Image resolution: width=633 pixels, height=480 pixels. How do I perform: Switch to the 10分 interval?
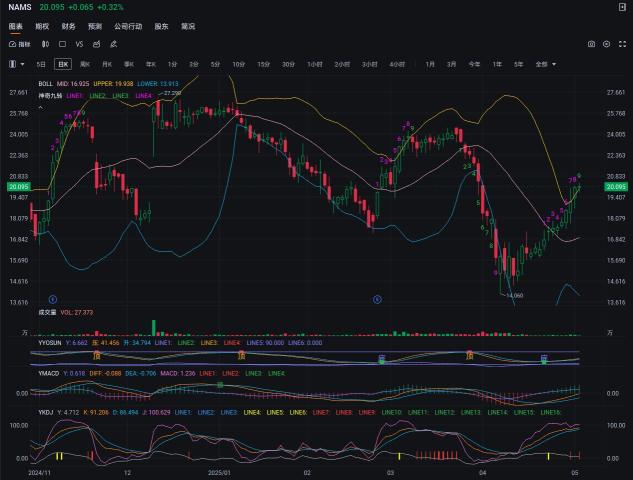click(238, 64)
